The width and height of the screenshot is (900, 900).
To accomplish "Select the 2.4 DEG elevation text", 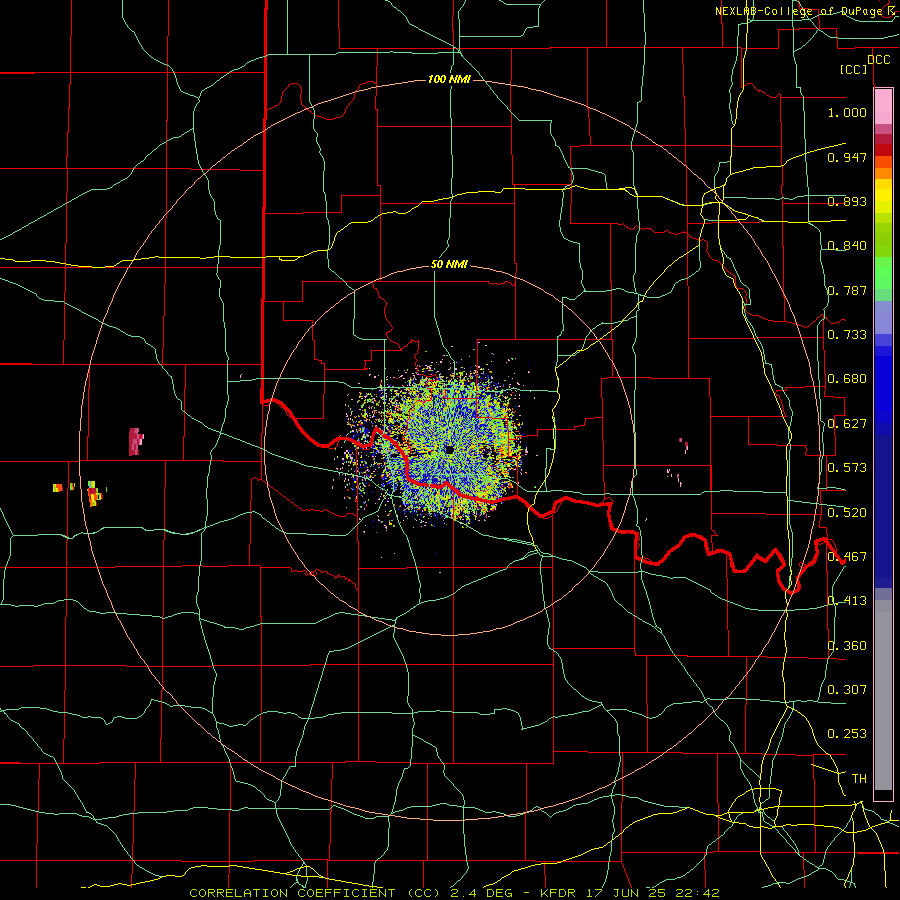I will [x=483, y=893].
